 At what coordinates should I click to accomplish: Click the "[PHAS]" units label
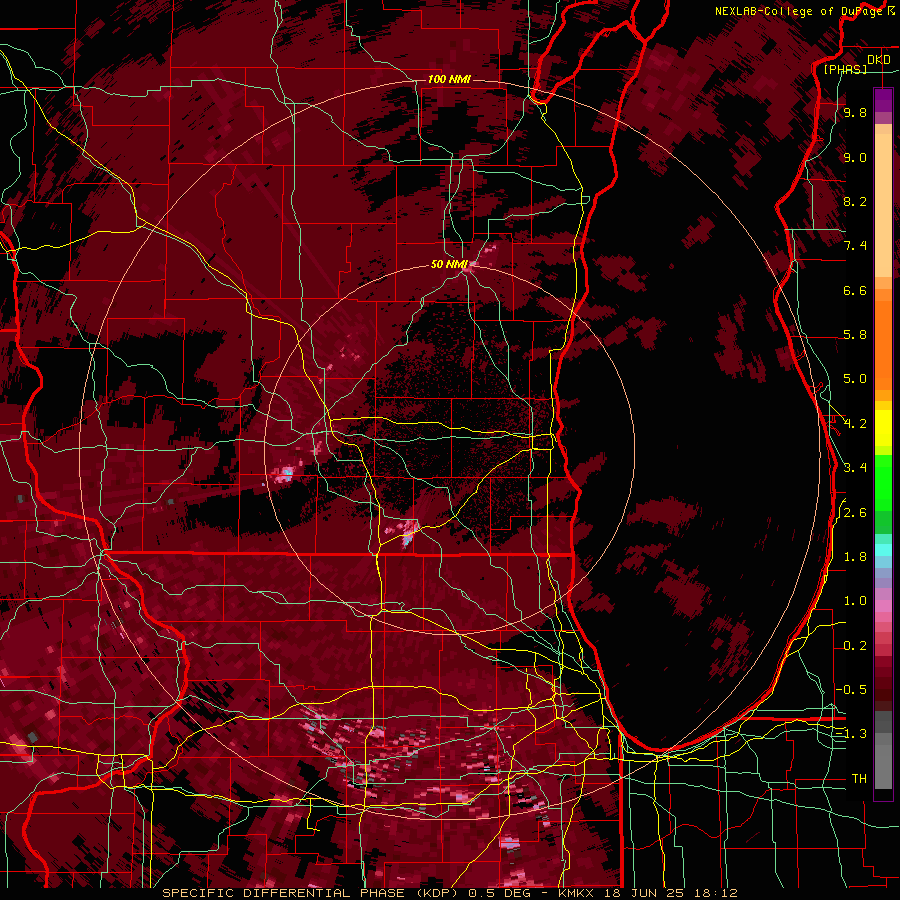point(845,69)
